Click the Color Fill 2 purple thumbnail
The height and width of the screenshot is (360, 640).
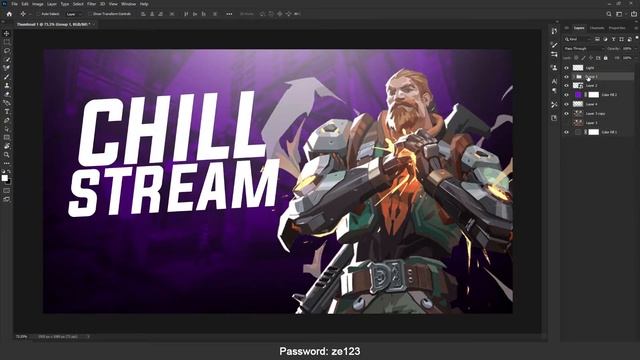(x=578, y=95)
